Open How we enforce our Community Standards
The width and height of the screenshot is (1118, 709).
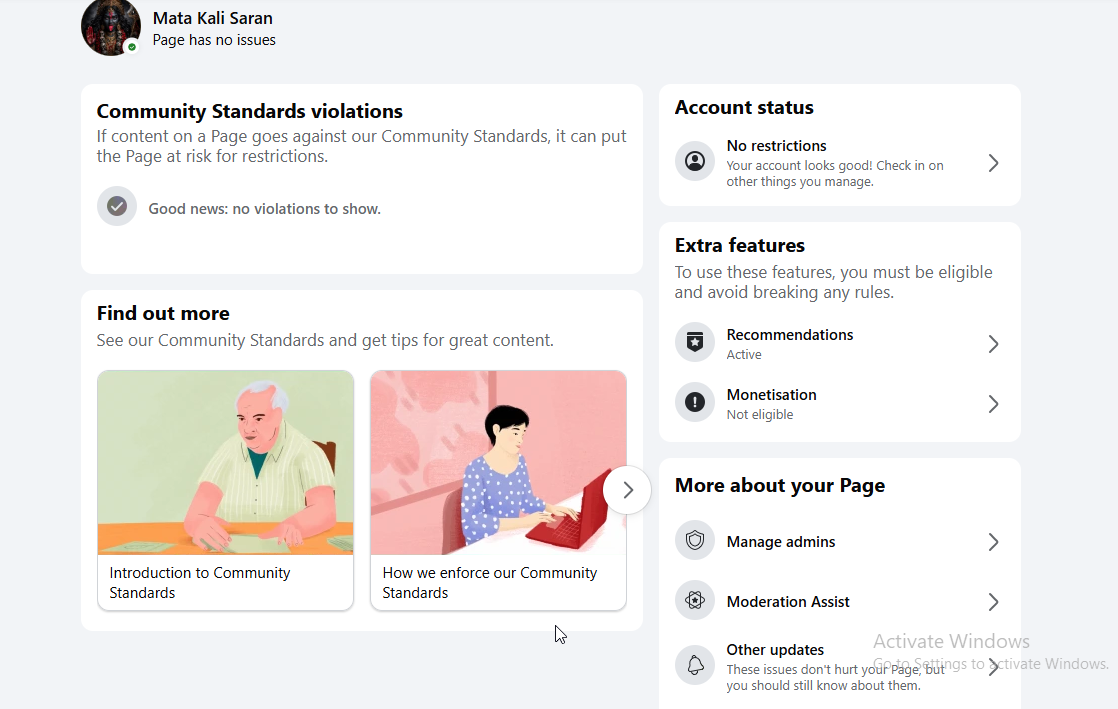coord(498,490)
